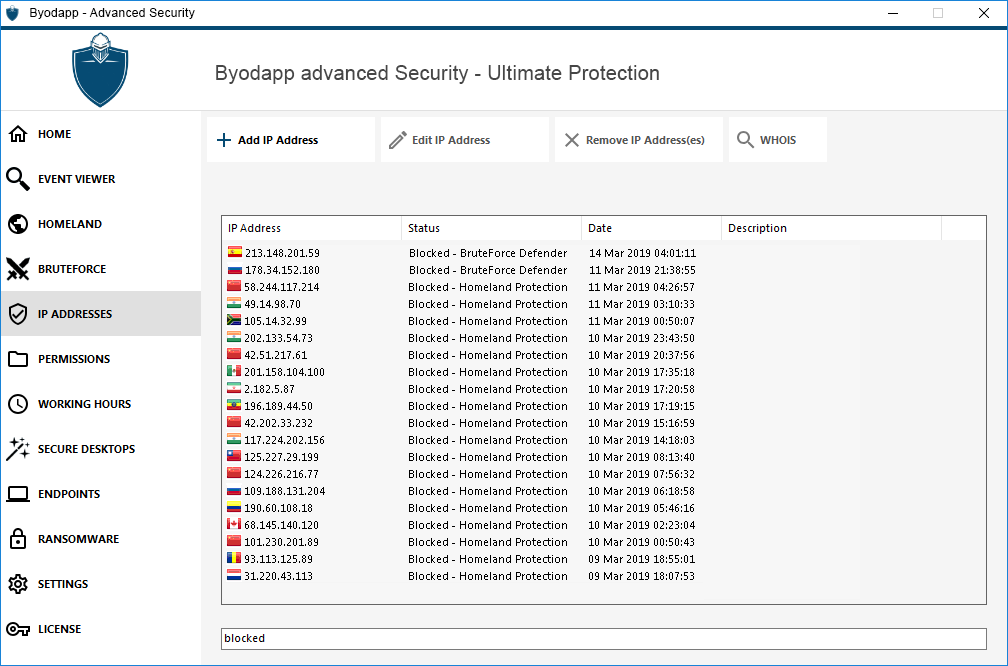The width and height of the screenshot is (1008, 666).
Task: Click the flag icon beside 105.14.32.99
Action: coord(234,320)
